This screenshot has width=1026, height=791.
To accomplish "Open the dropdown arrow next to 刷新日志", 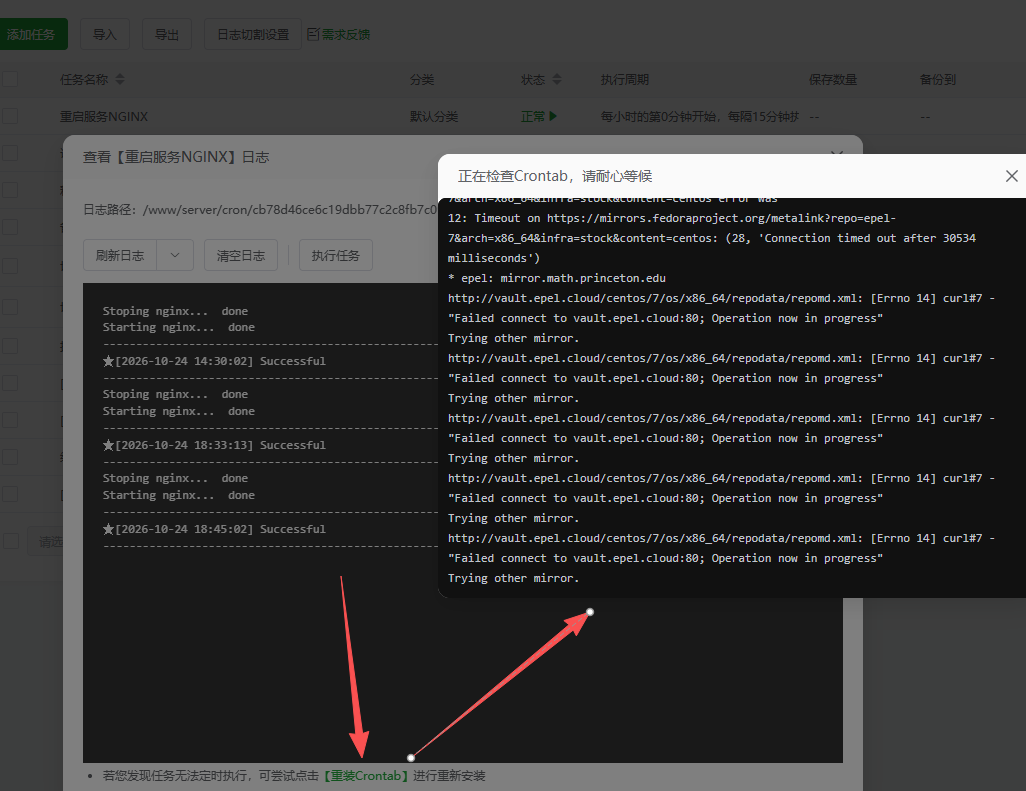I will pos(175,255).
